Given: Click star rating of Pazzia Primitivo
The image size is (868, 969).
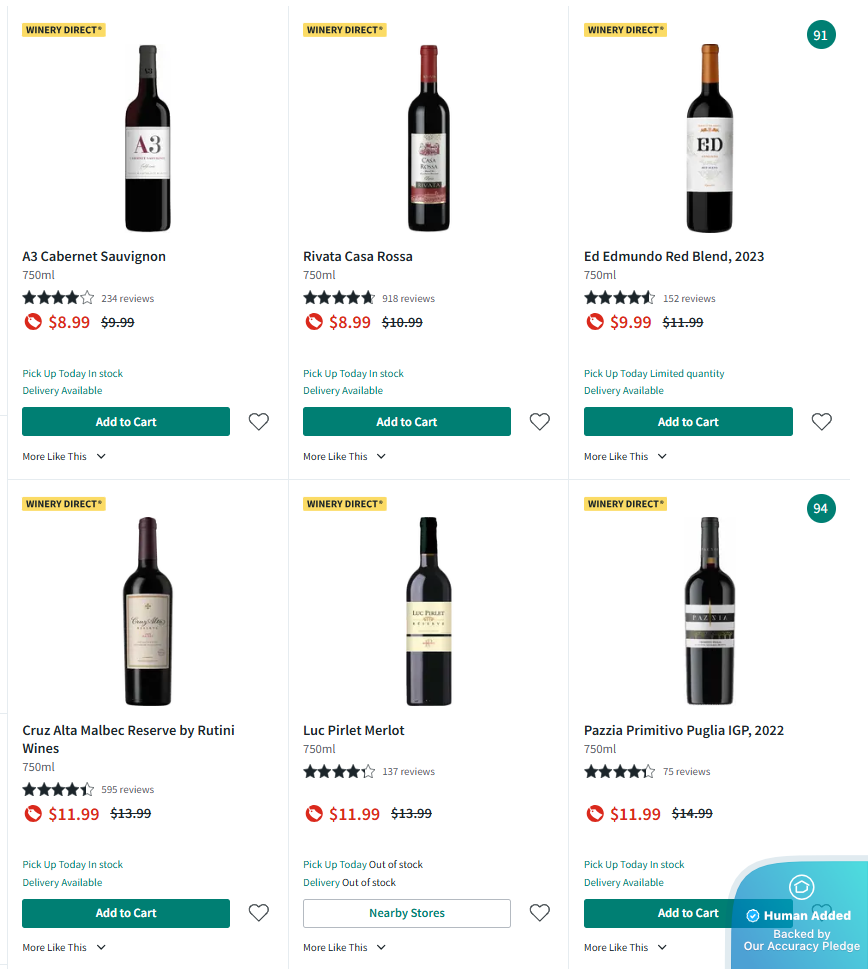Looking at the screenshot, I should (620, 772).
